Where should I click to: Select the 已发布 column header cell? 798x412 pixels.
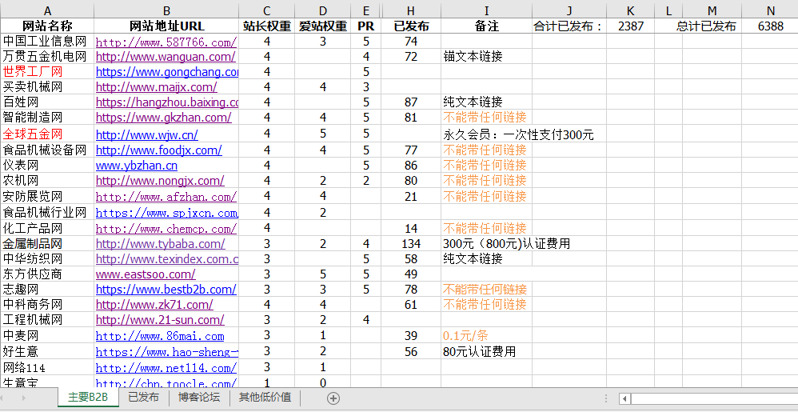411,26
